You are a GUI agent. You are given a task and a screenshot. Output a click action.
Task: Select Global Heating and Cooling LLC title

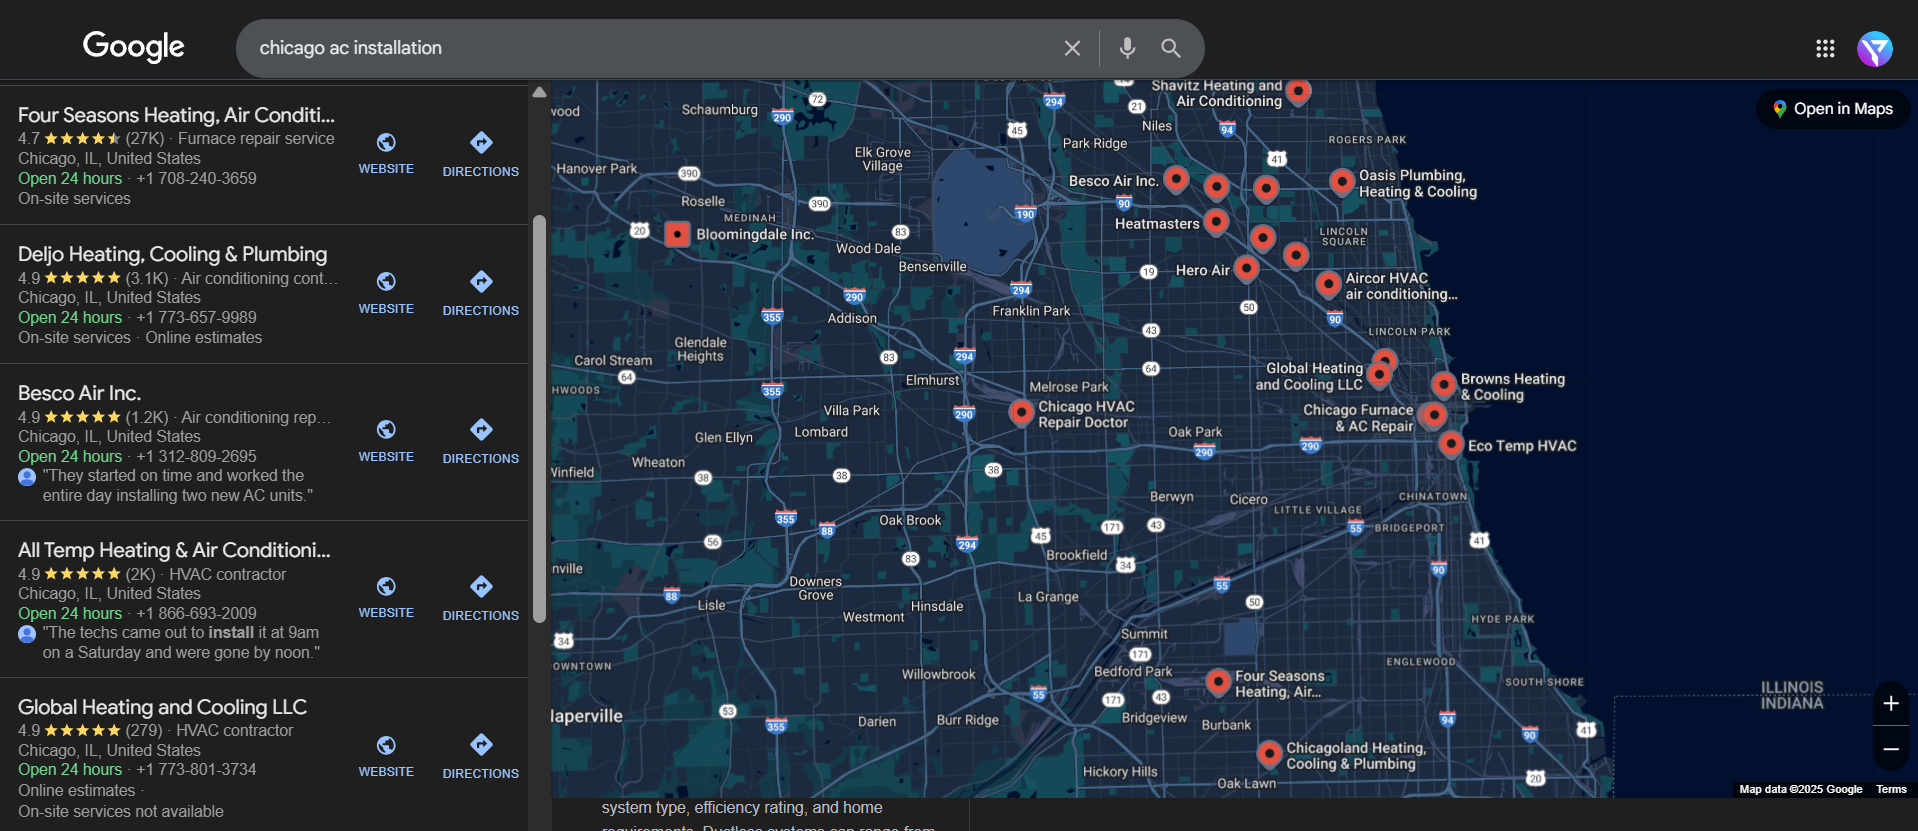coord(162,707)
